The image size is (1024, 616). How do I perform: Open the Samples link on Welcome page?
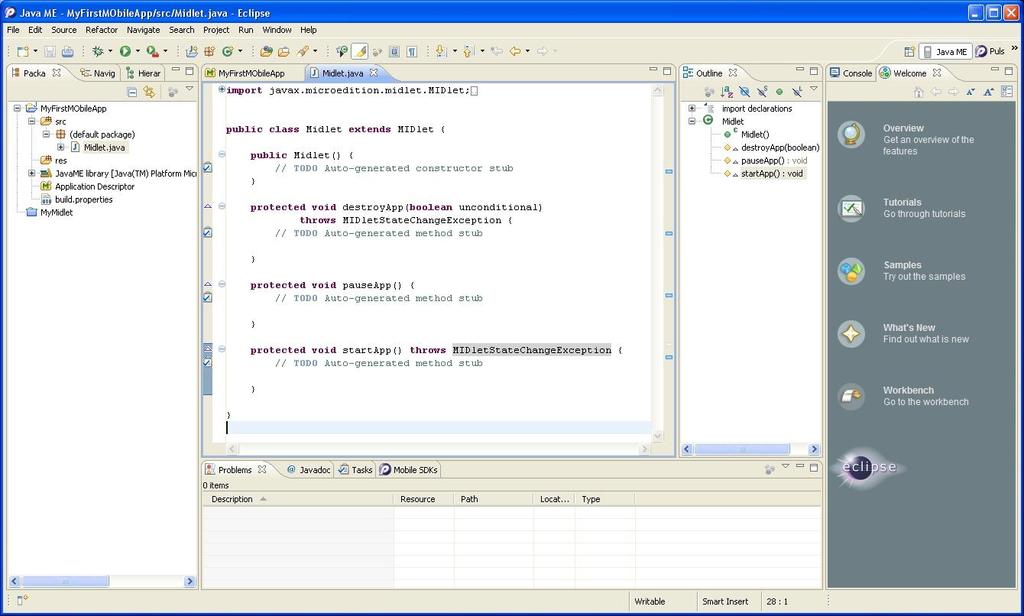click(x=902, y=265)
